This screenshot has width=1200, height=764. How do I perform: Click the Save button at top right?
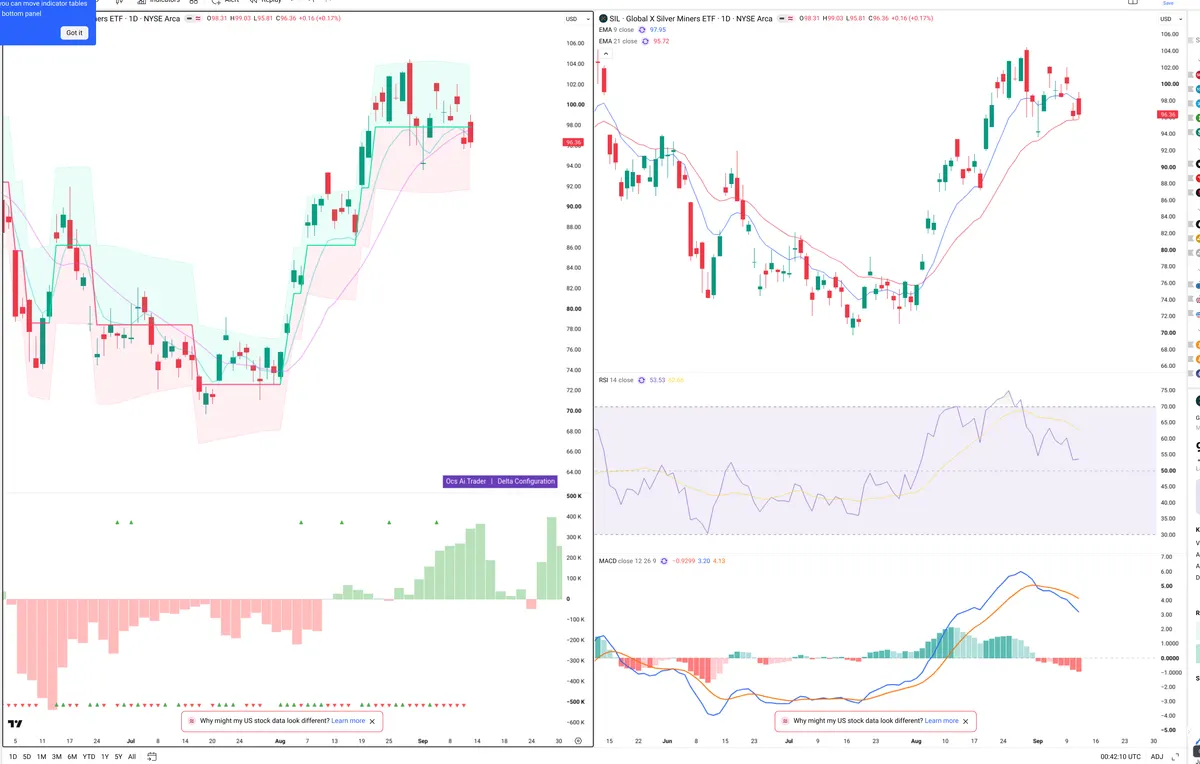pyautogui.click(x=1168, y=3)
